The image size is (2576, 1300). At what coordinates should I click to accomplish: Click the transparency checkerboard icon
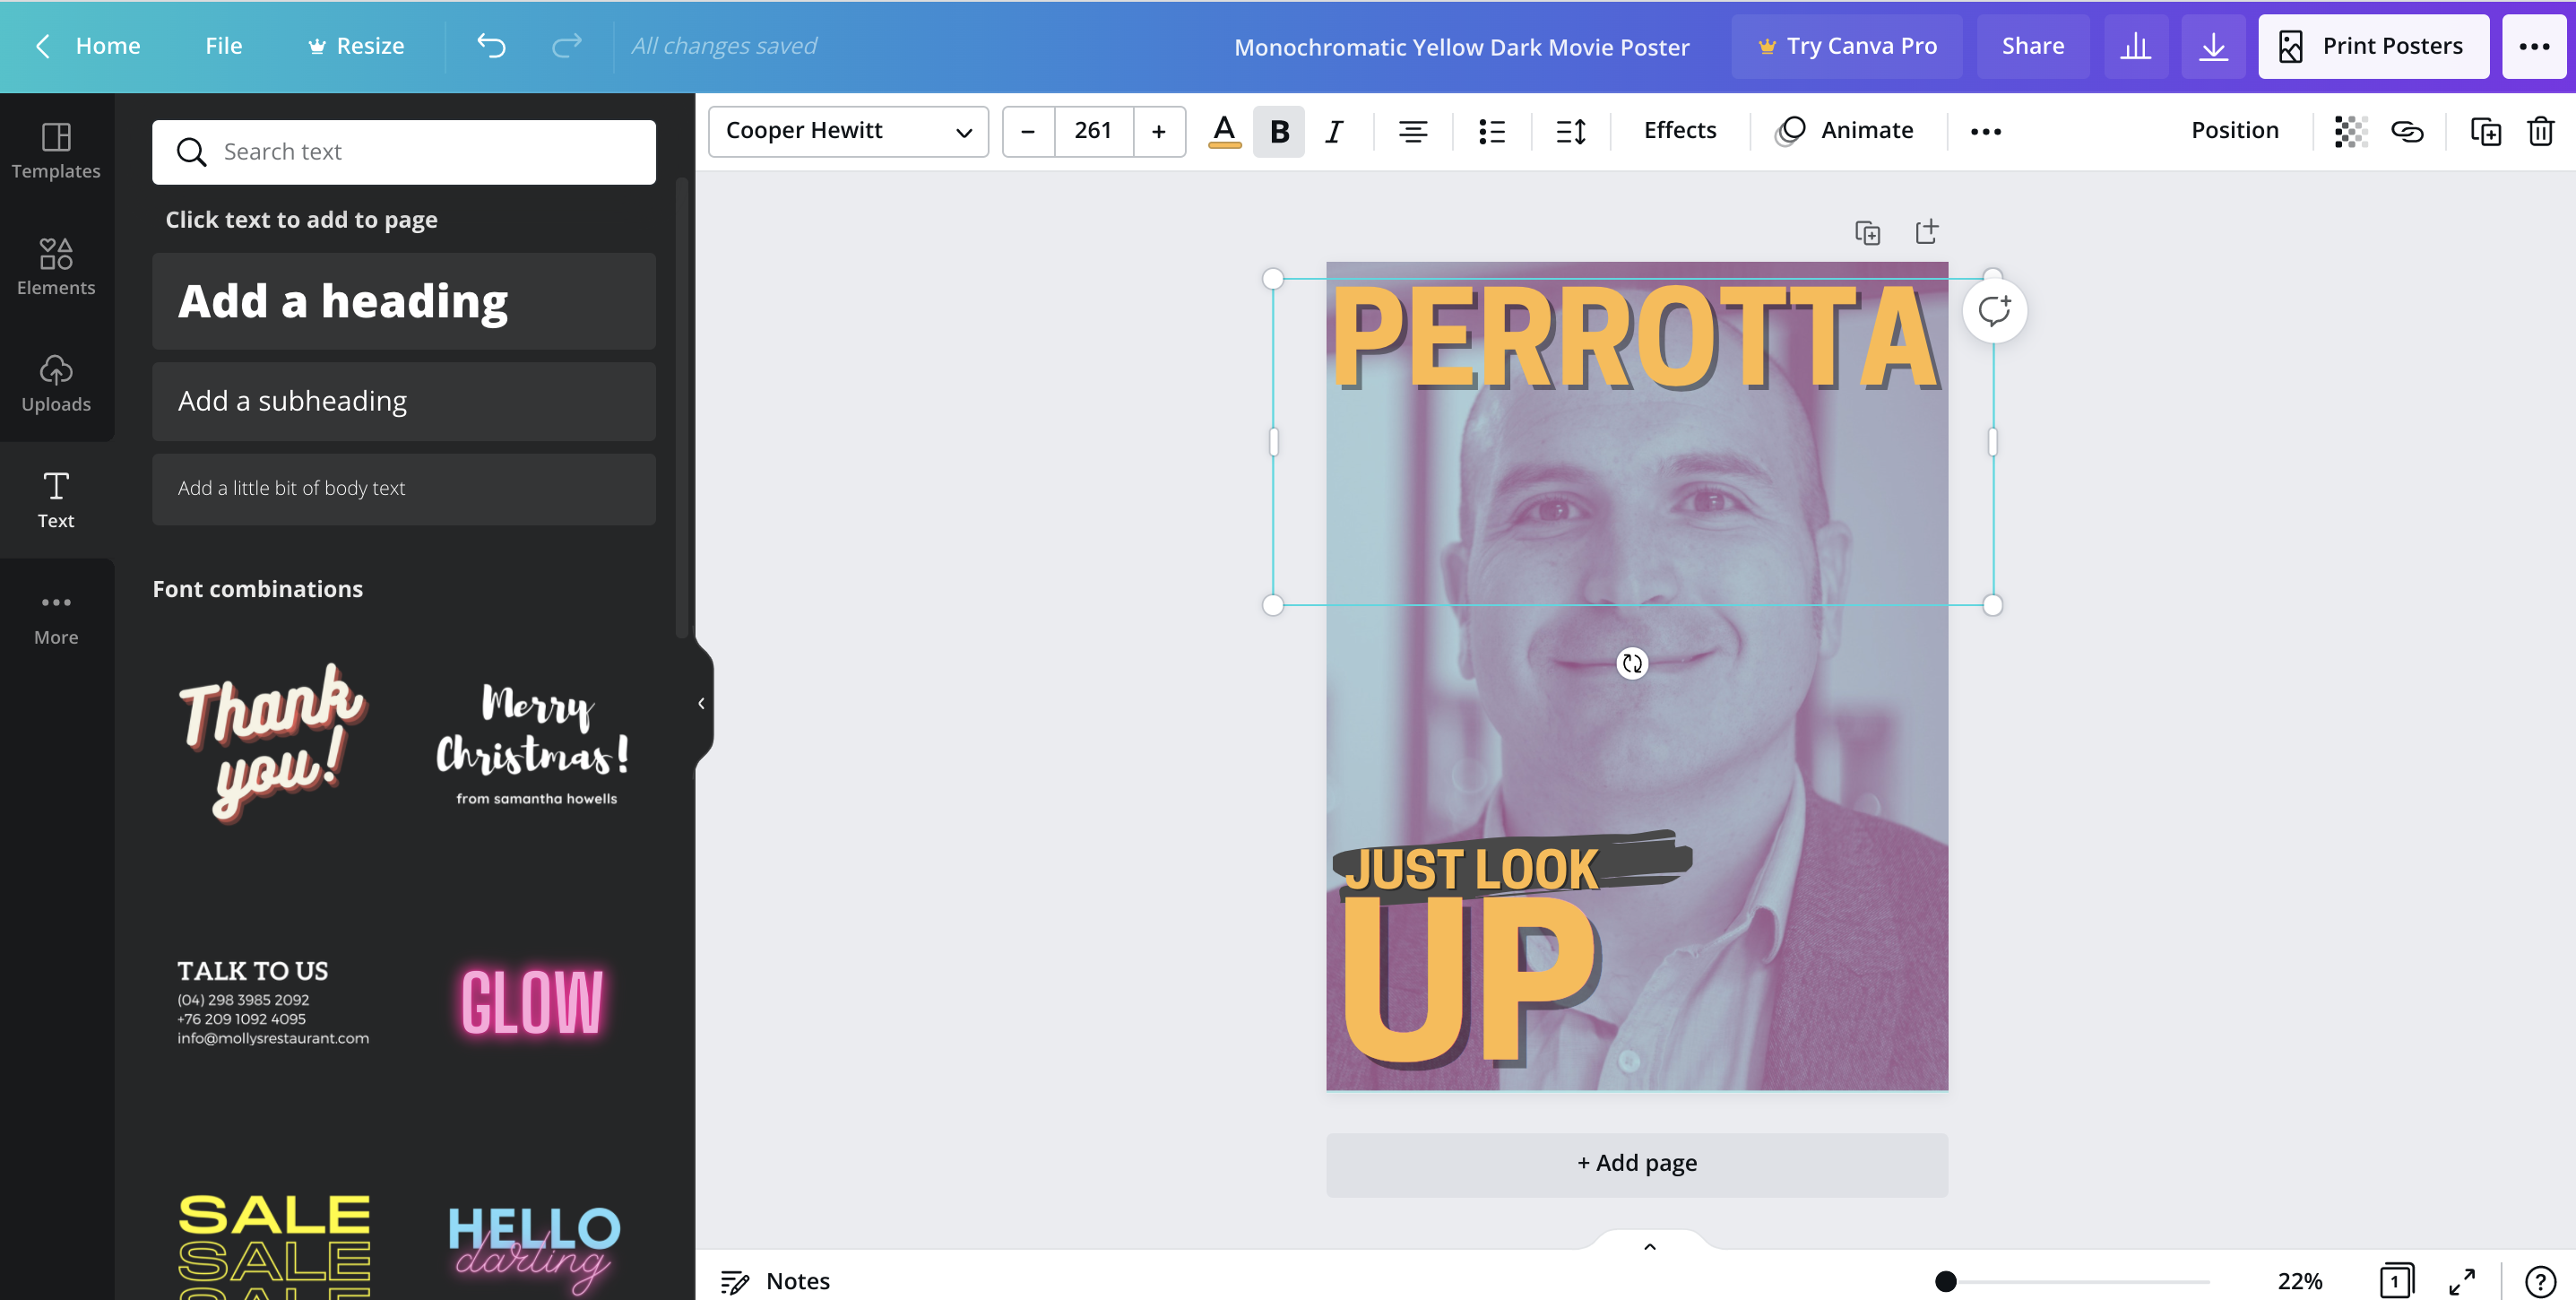(x=2350, y=131)
